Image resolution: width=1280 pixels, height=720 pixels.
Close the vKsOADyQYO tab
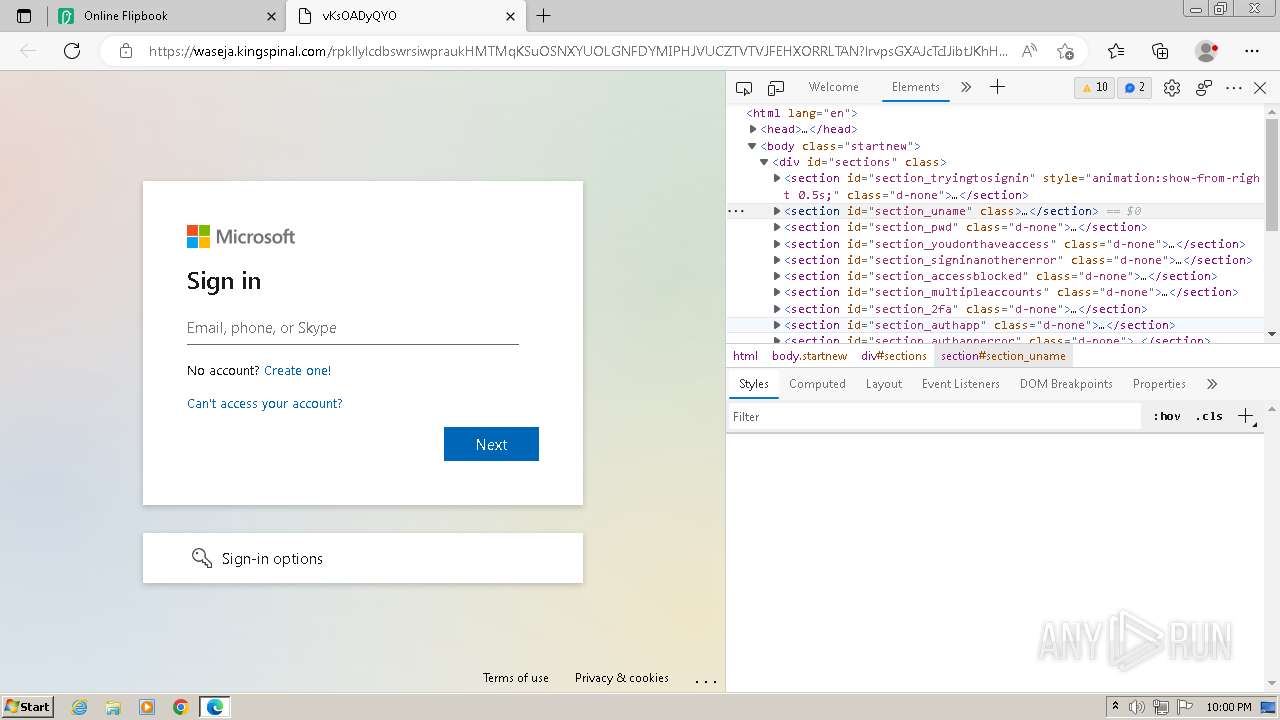511,16
